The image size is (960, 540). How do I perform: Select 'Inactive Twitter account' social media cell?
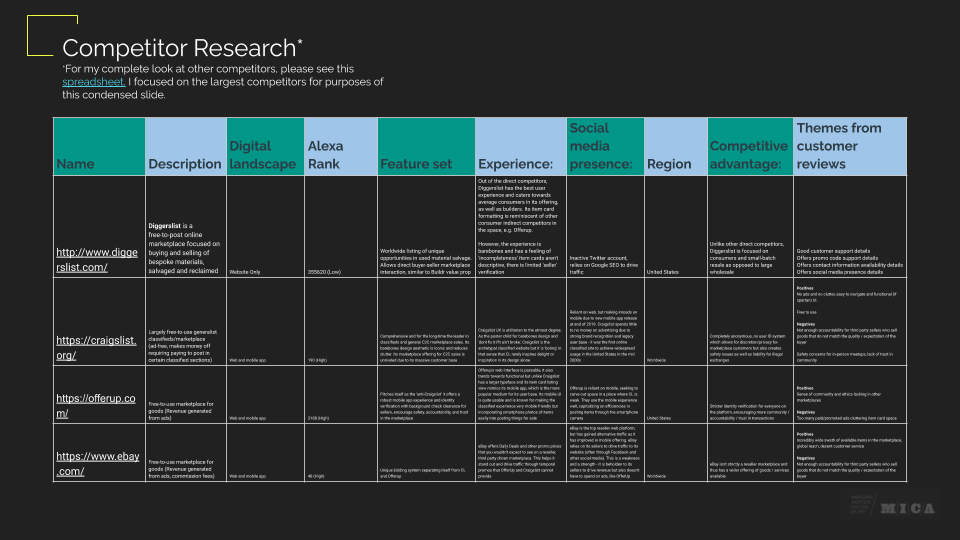pyautogui.click(x=606, y=227)
